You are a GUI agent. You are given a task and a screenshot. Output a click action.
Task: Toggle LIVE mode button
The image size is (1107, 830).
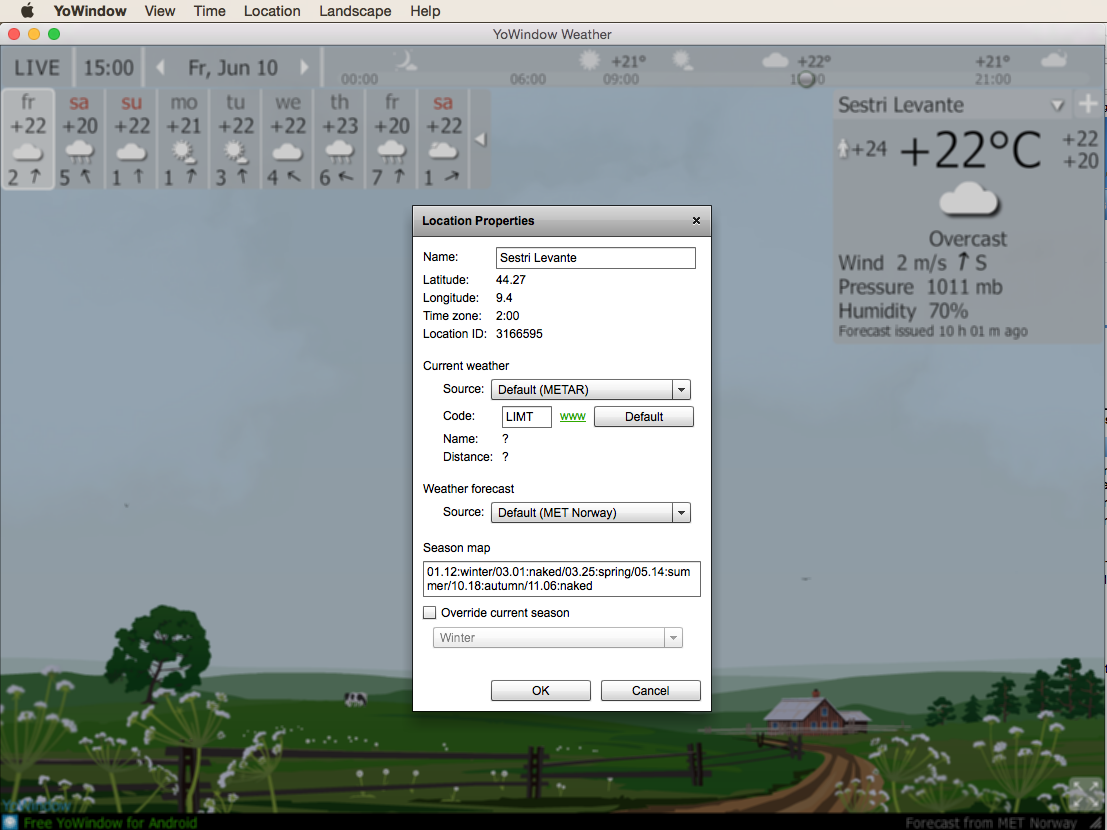click(x=37, y=69)
